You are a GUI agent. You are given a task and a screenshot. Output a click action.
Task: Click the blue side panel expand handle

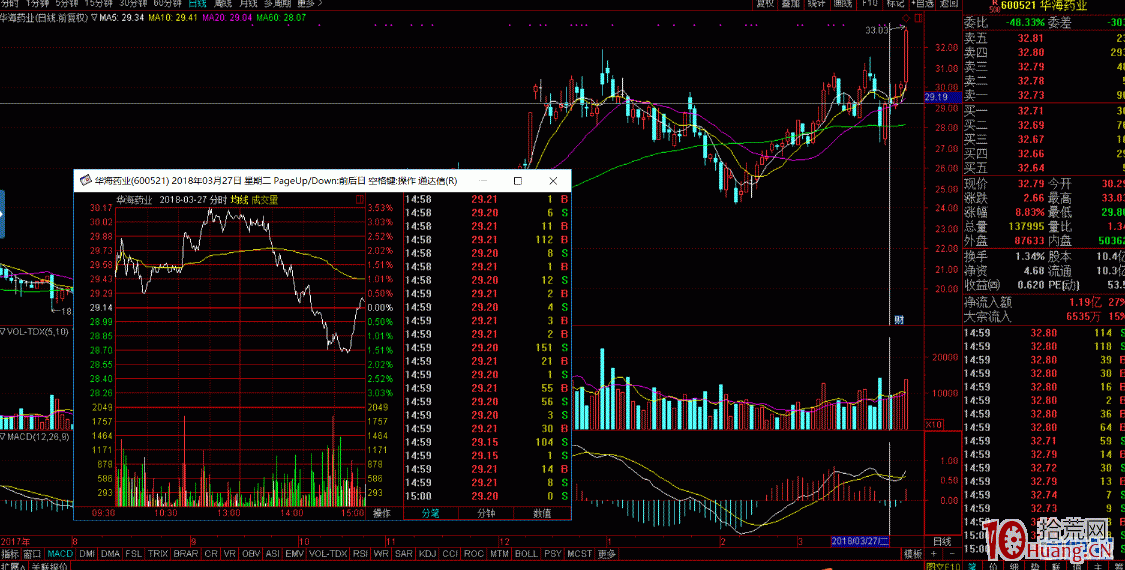tap(2, 214)
